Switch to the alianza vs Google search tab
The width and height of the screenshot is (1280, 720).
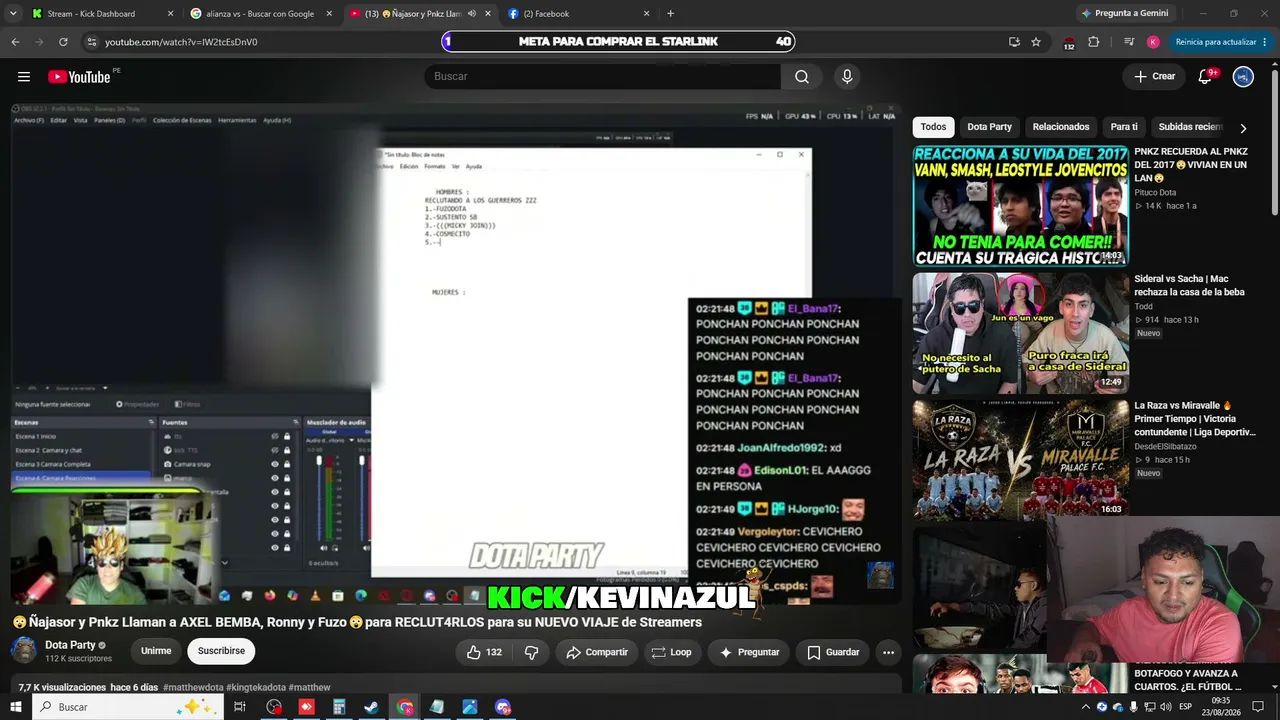pyautogui.click(x=260, y=14)
